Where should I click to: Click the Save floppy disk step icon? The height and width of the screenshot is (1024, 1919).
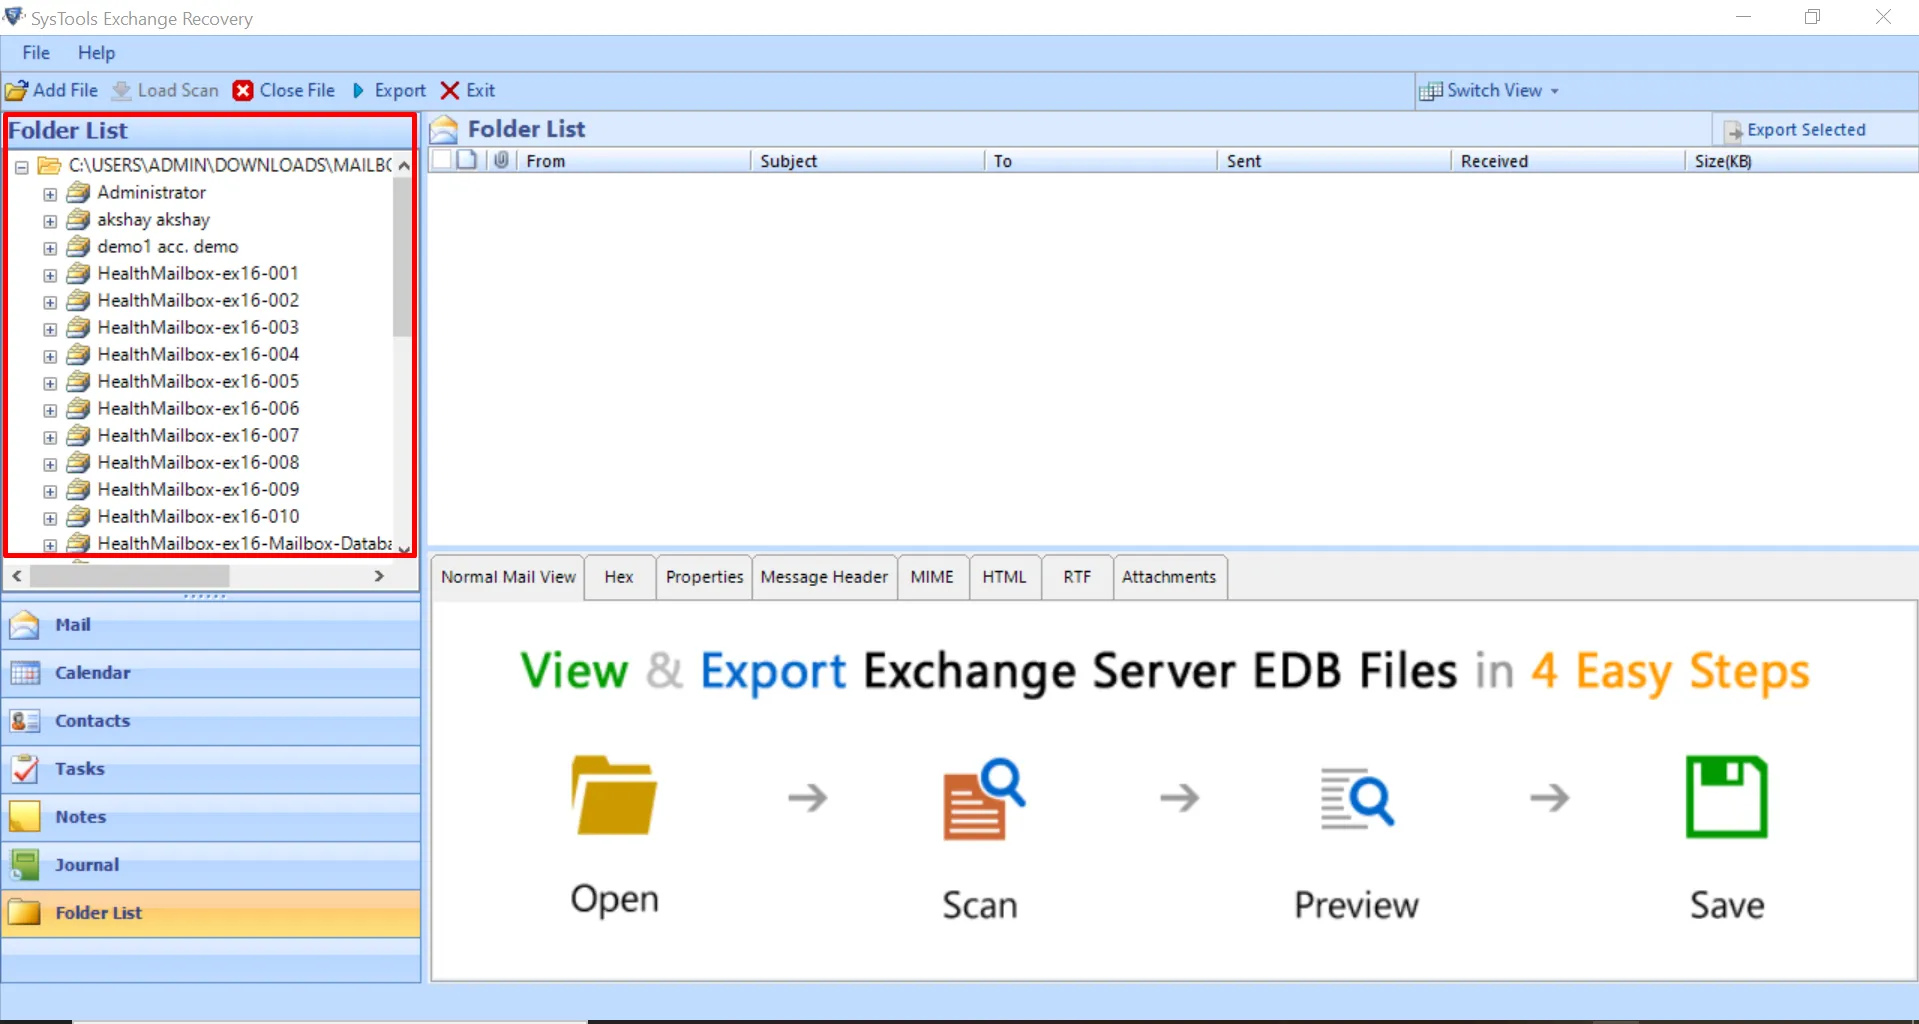click(x=1727, y=796)
